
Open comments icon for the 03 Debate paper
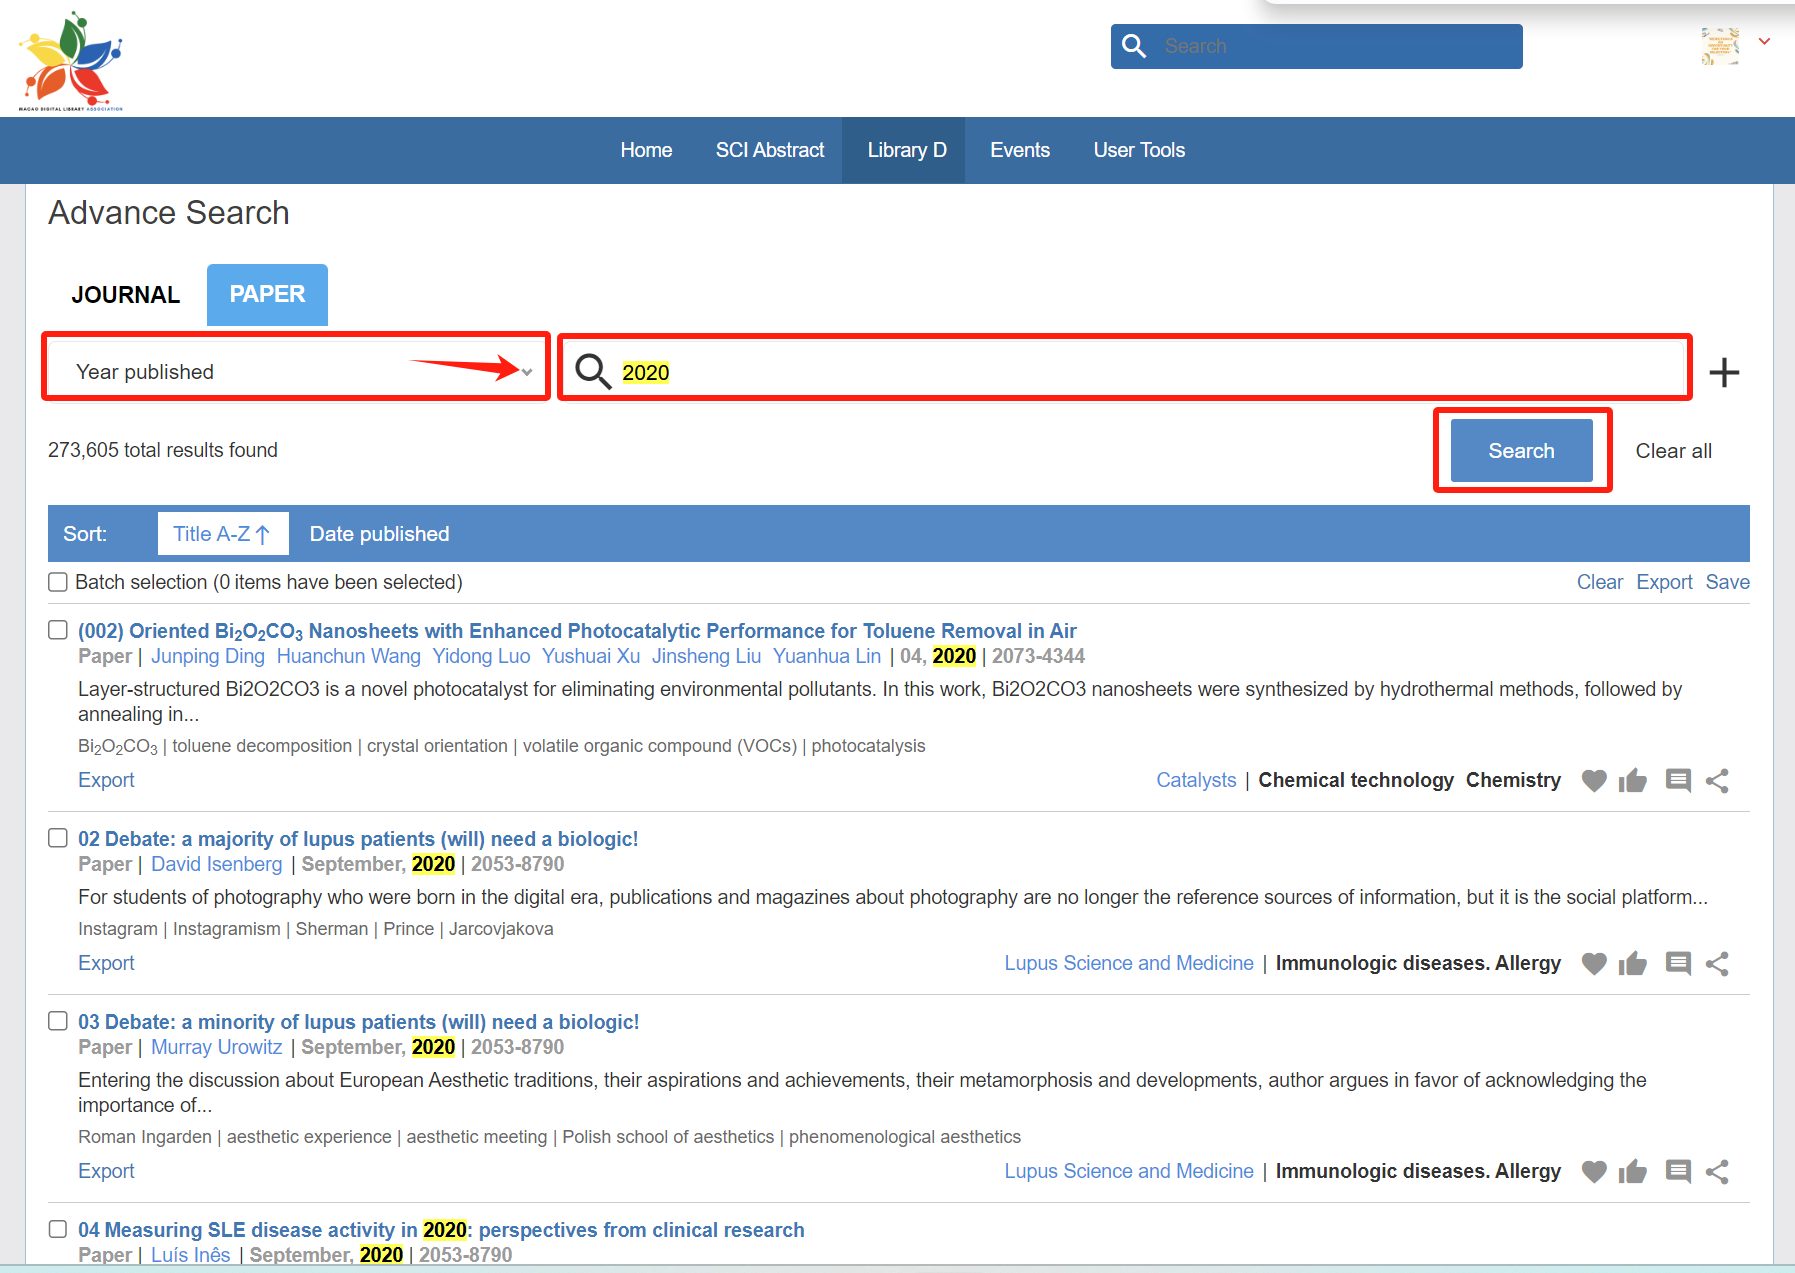pos(1677,1171)
